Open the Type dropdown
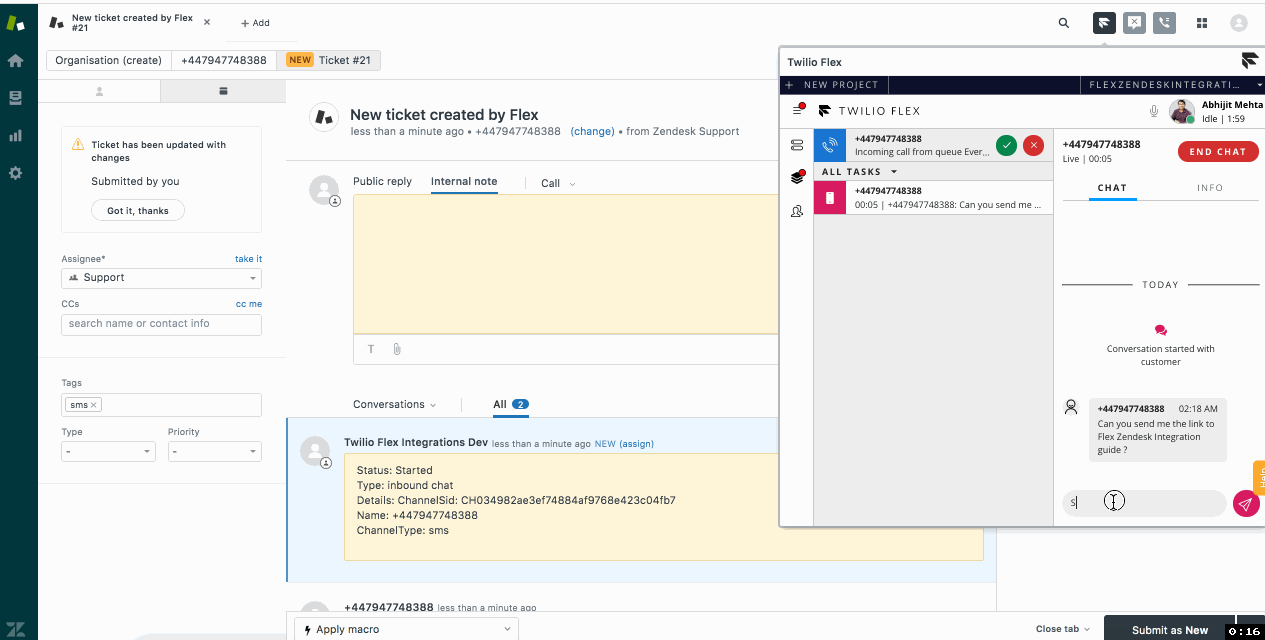This screenshot has height=640, width=1265. coord(108,452)
